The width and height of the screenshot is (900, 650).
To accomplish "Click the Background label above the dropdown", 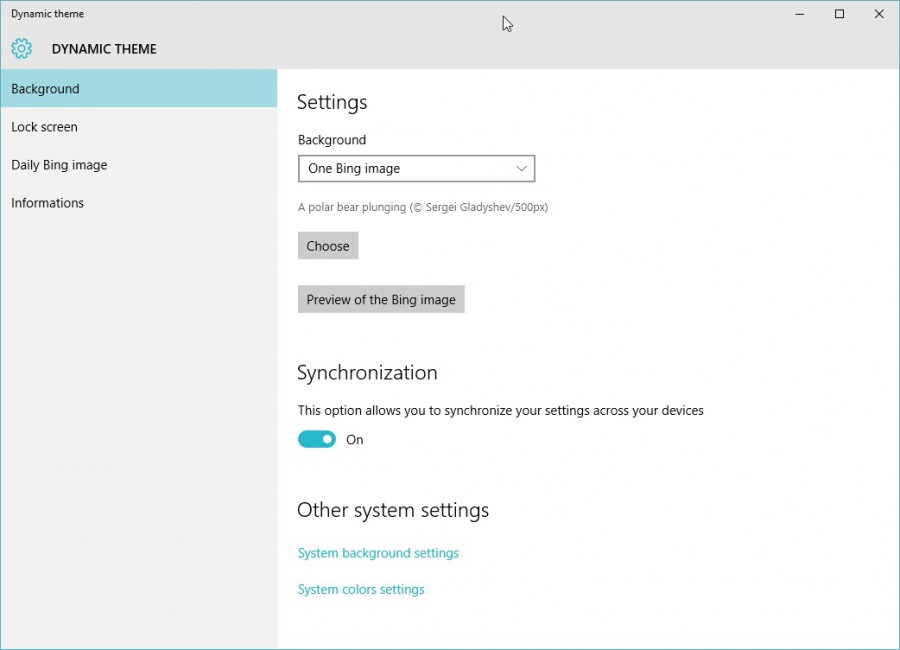I will (x=331, y=139).
